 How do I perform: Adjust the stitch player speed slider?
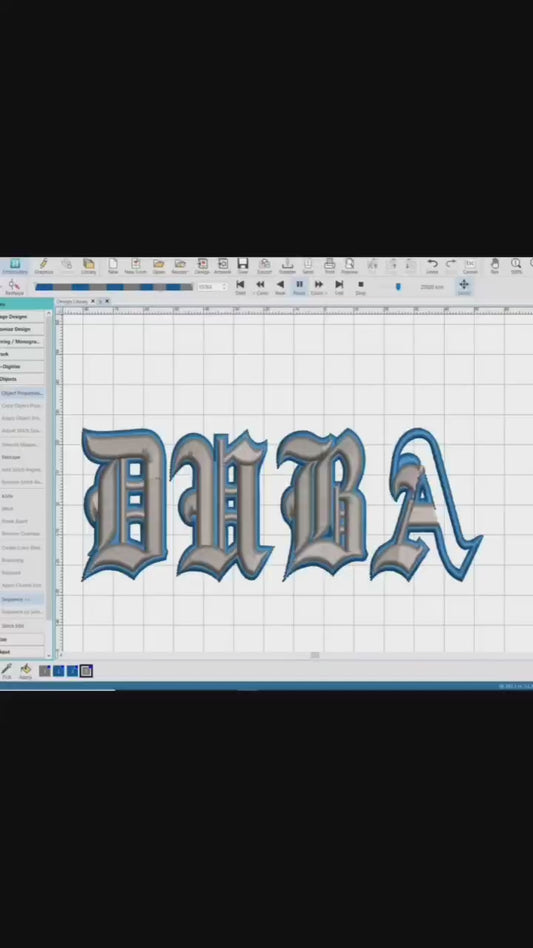click(398, 287)
